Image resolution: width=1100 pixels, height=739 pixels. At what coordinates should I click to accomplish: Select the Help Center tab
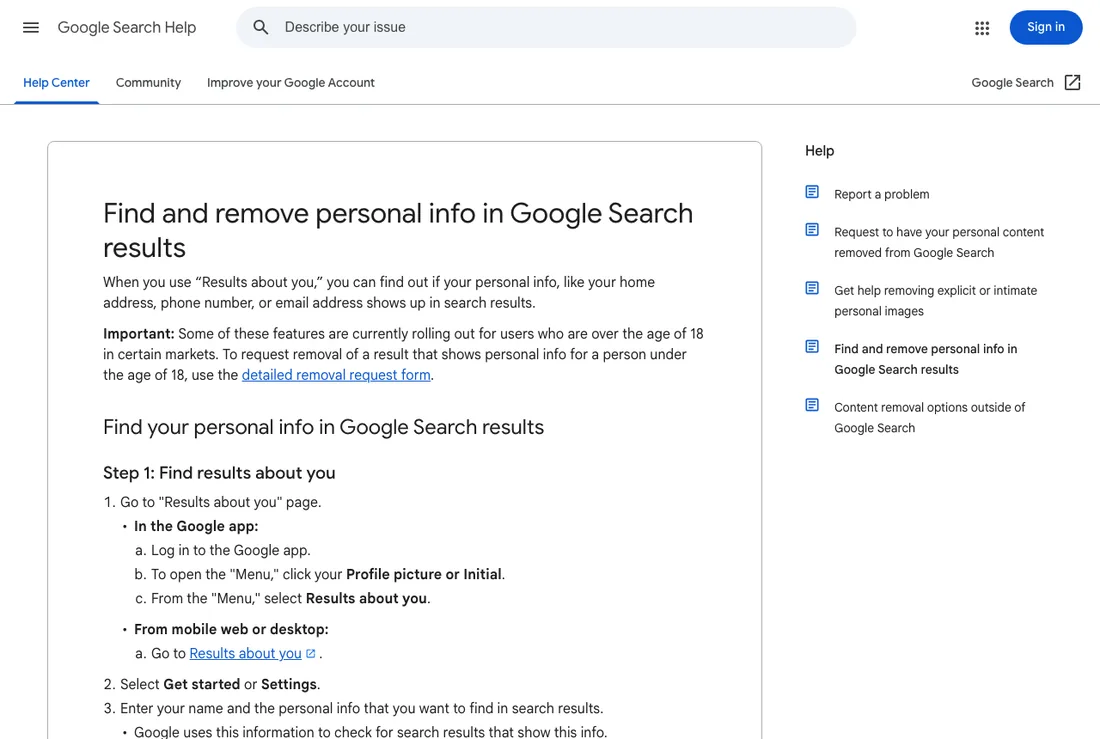click(56, 83)
